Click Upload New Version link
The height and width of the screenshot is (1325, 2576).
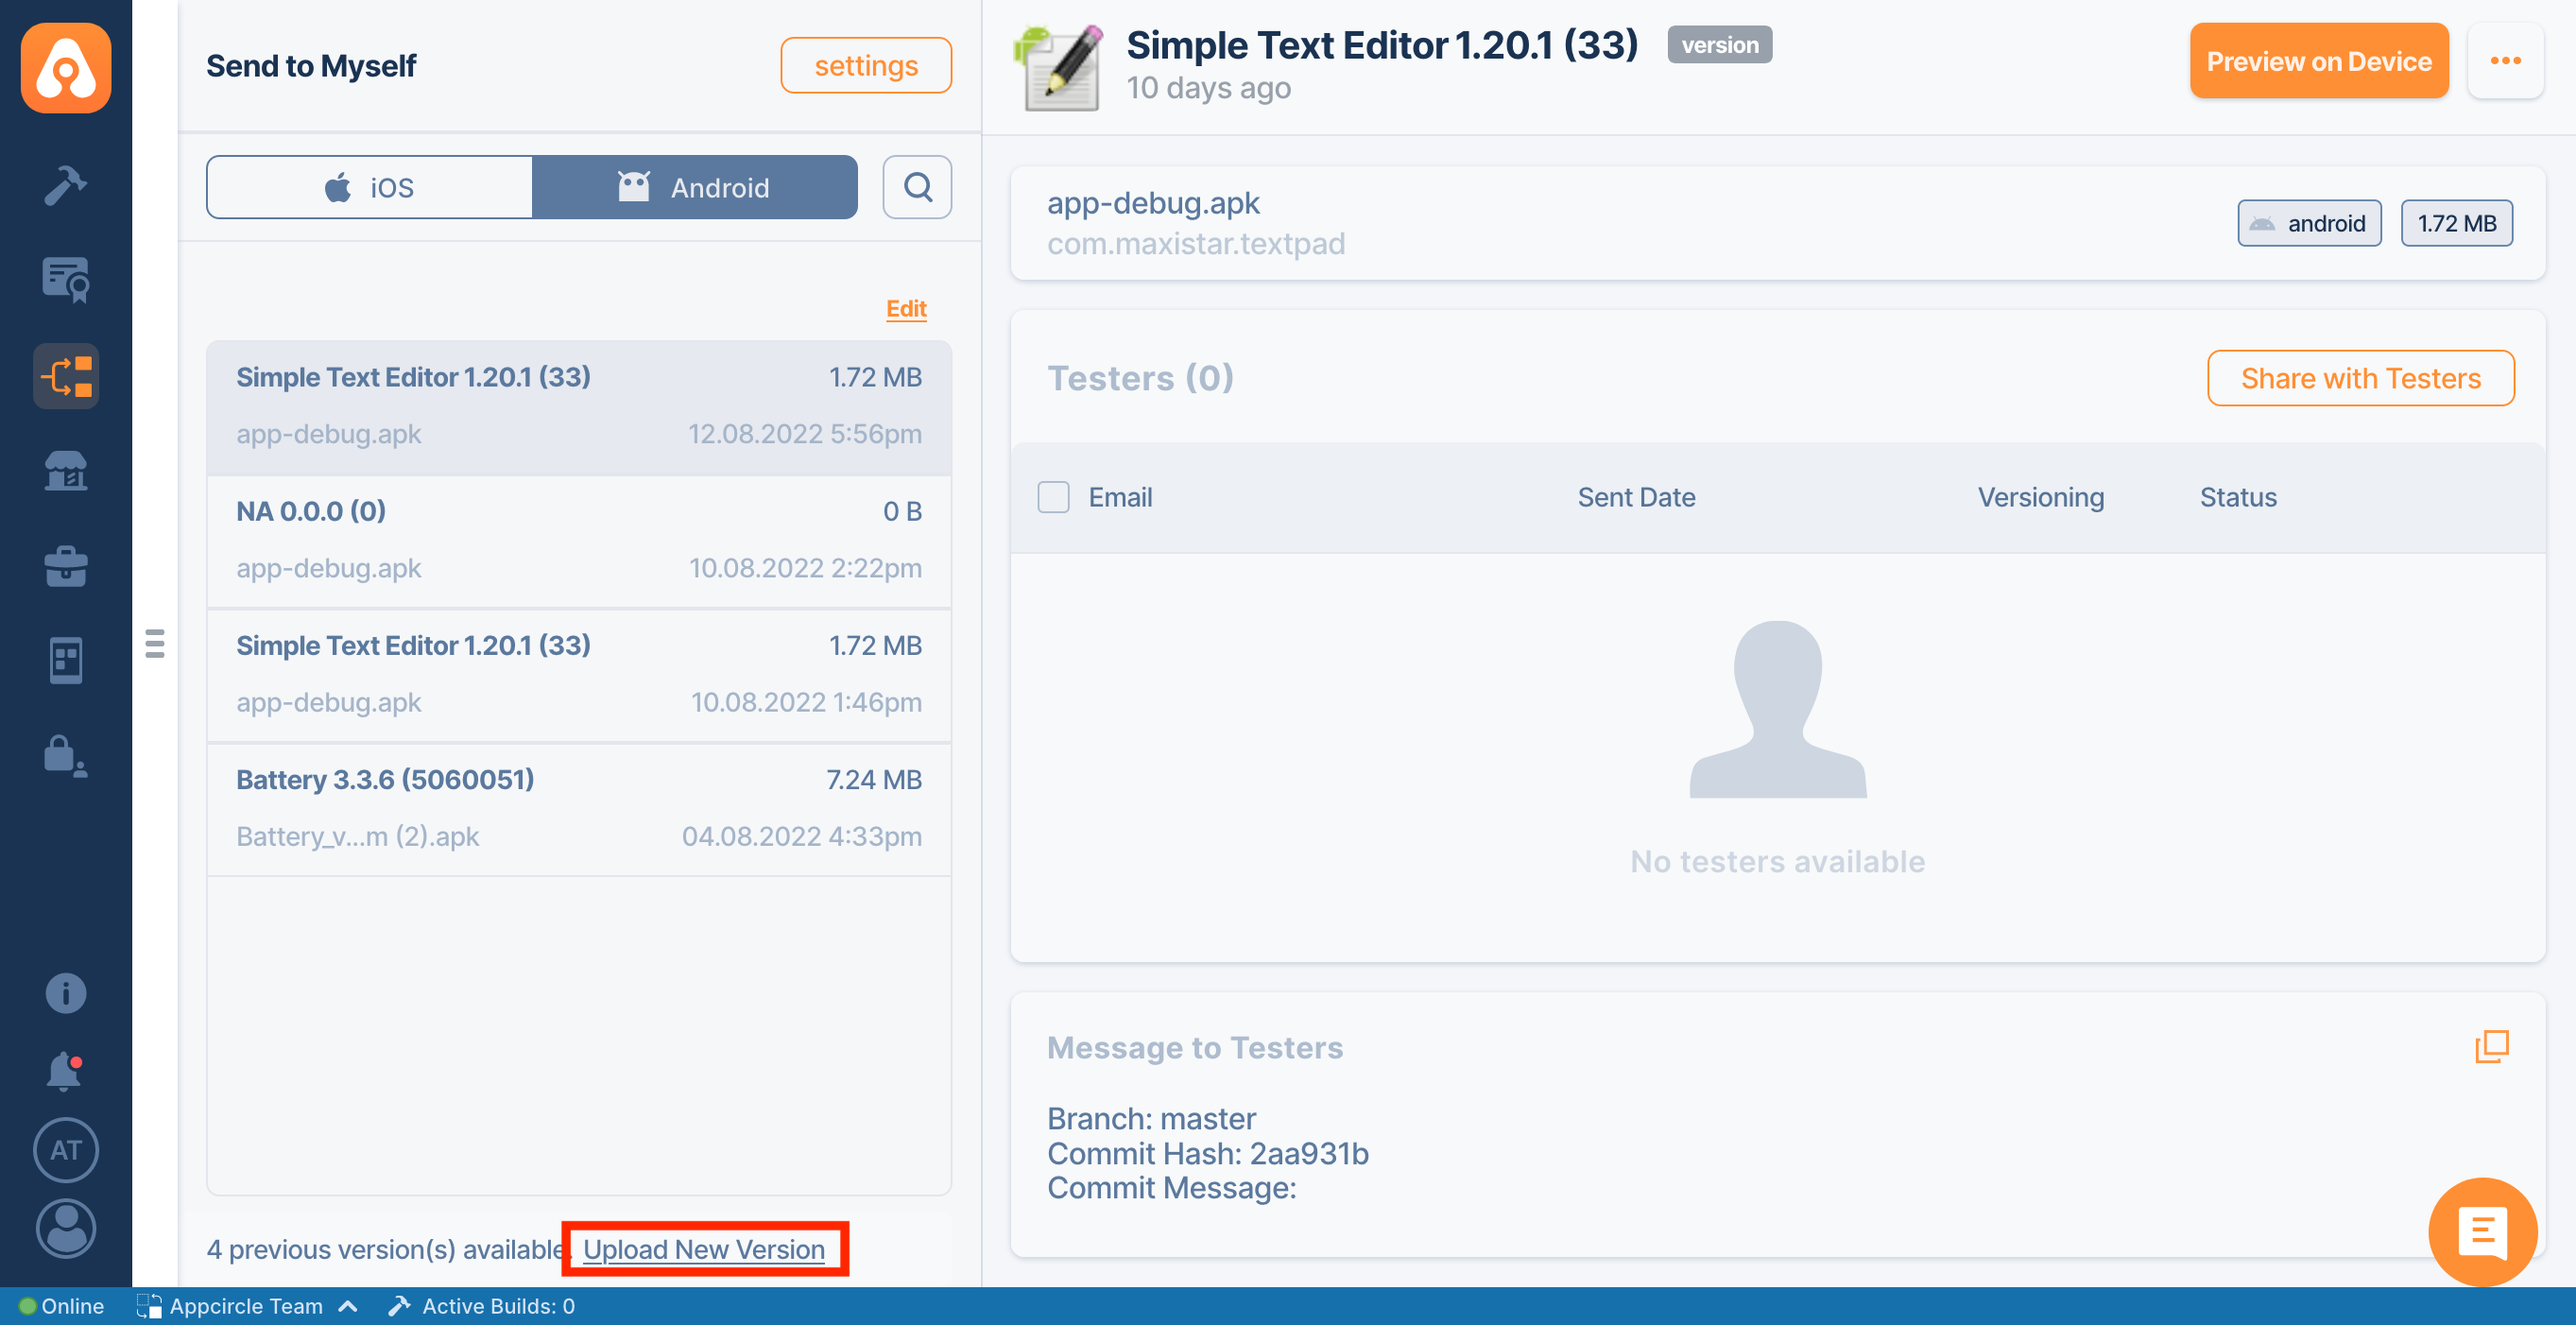[704, 1249]
